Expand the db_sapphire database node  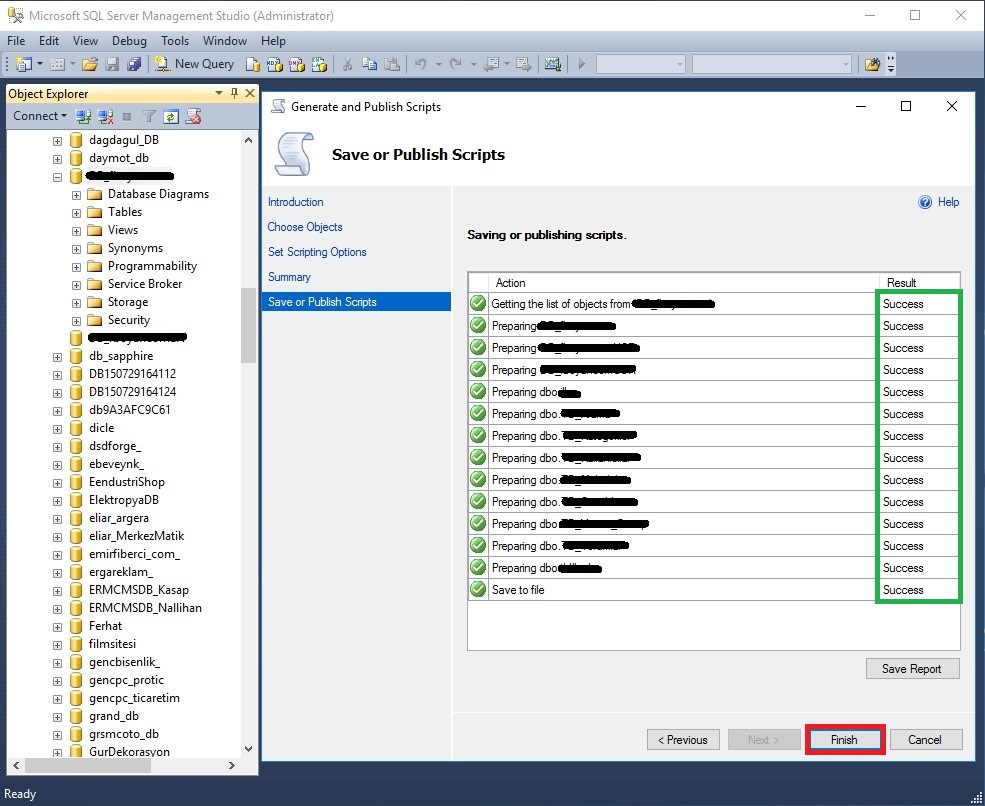point(57,357)
